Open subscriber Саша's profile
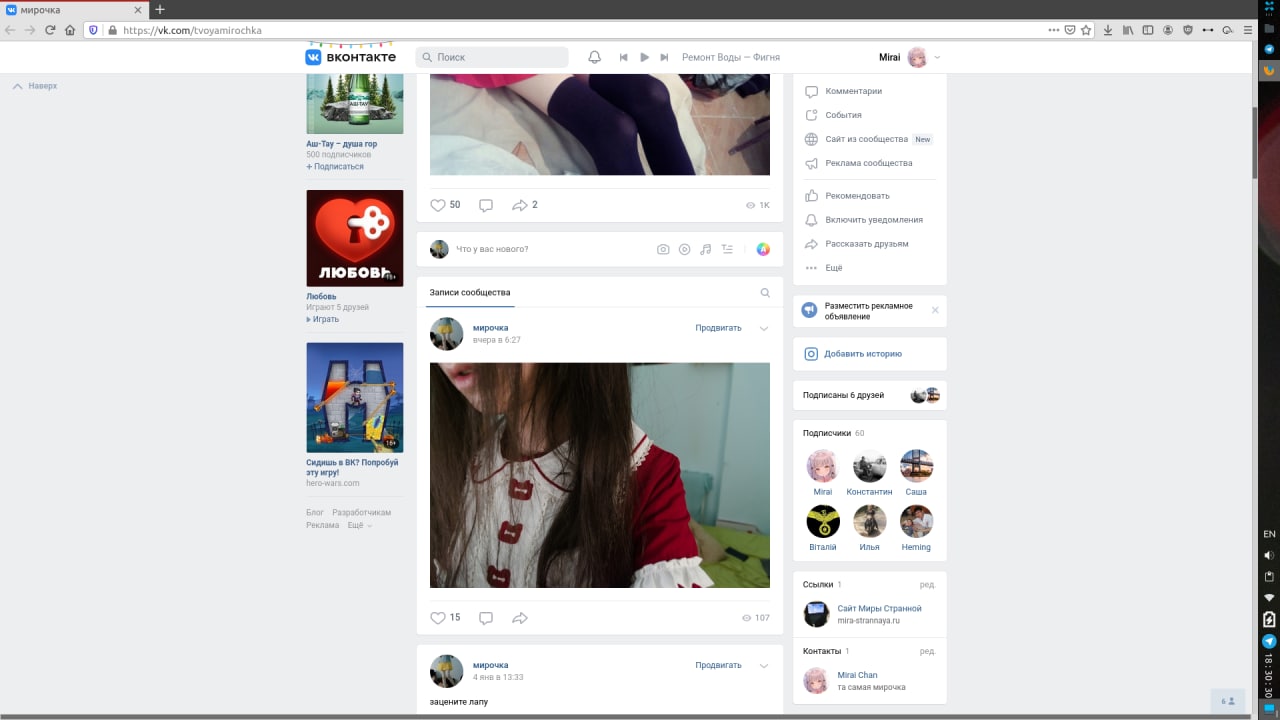This screenshot has height=720, width=1280. (916, 473)
